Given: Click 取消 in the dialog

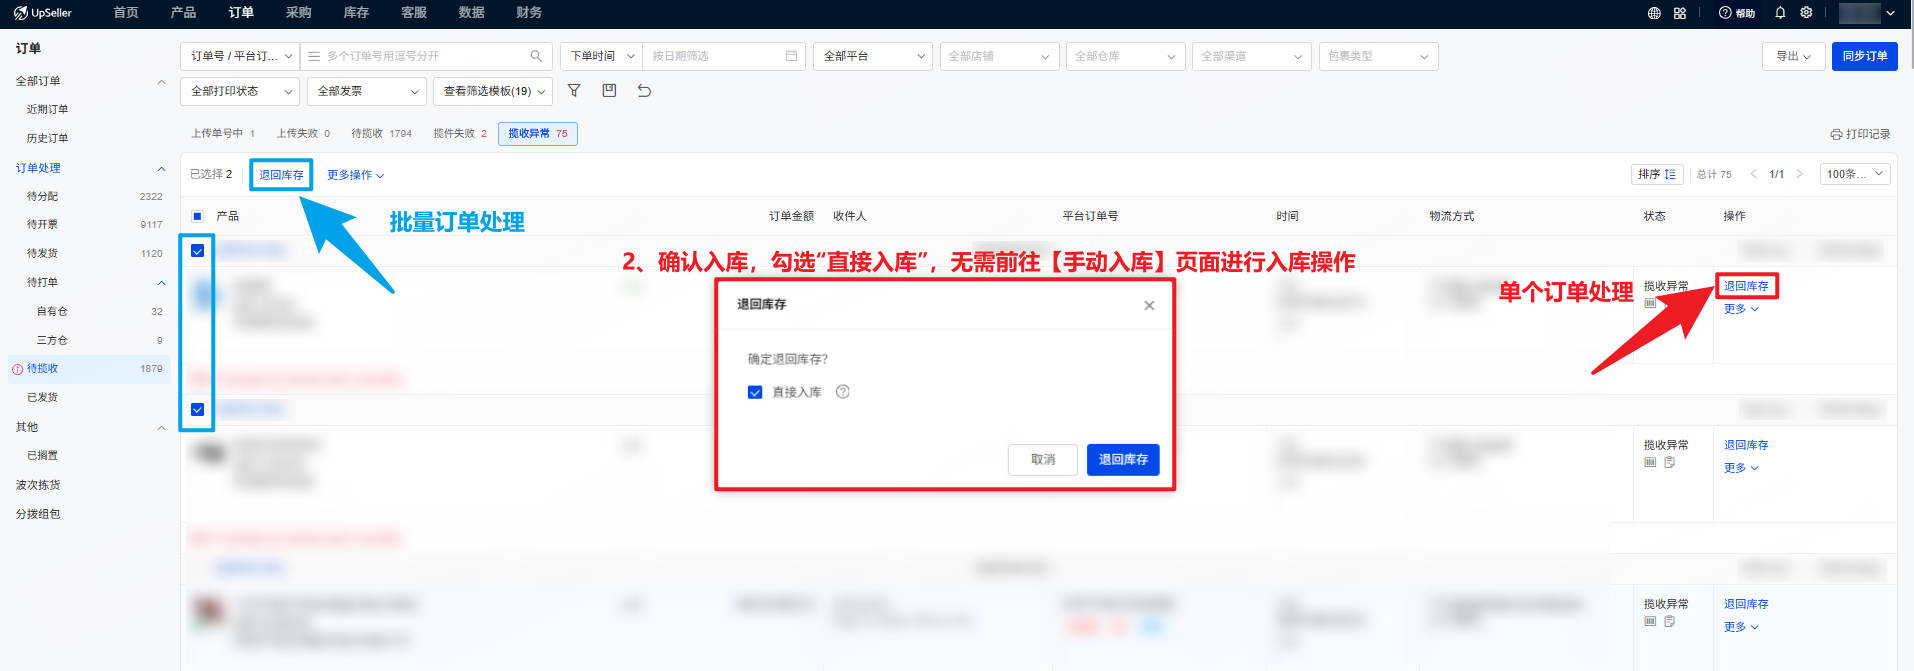Looking at the screenshot, I should click(1043, 459).
